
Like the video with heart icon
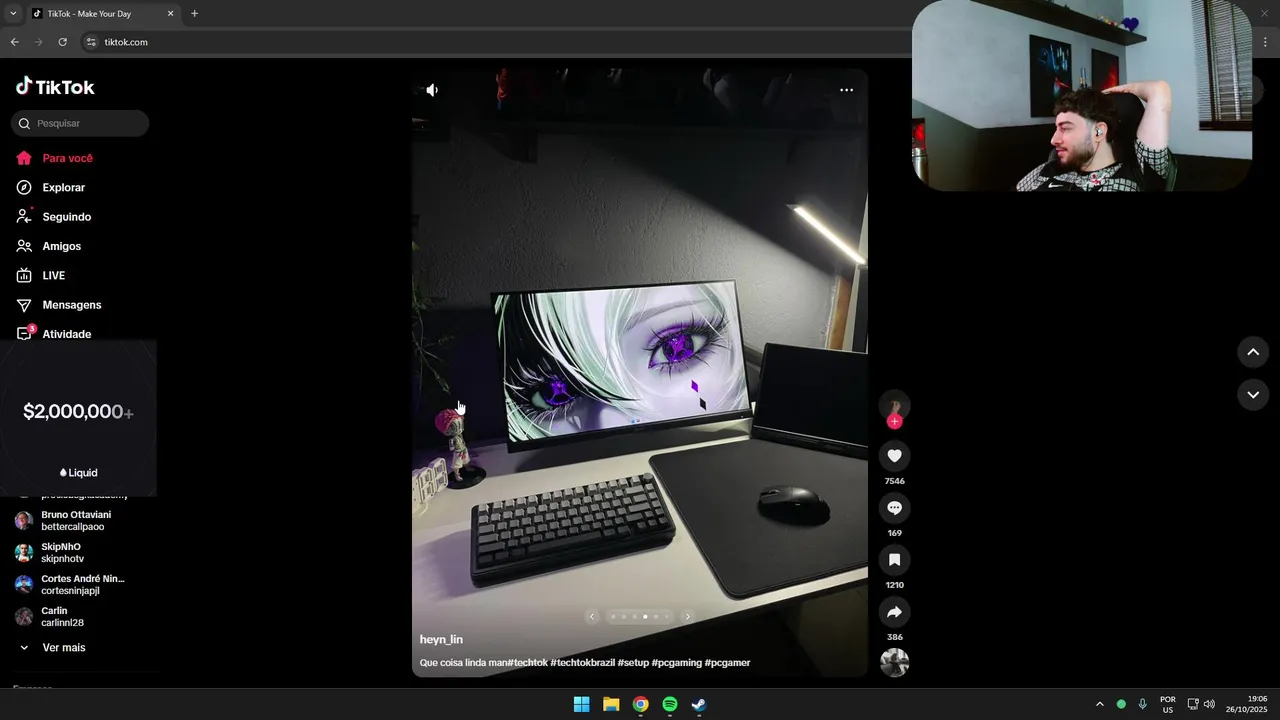(x=894, y=456)
